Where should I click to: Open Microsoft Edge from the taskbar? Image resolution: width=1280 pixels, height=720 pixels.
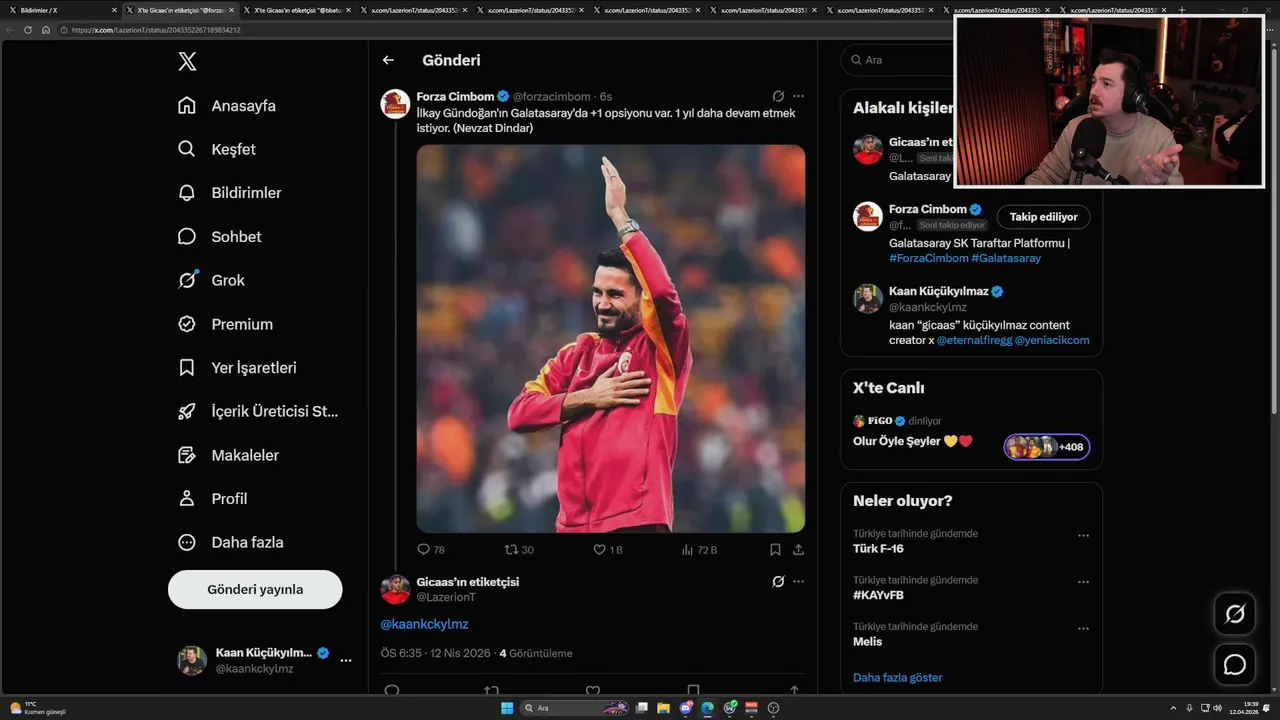707,708
